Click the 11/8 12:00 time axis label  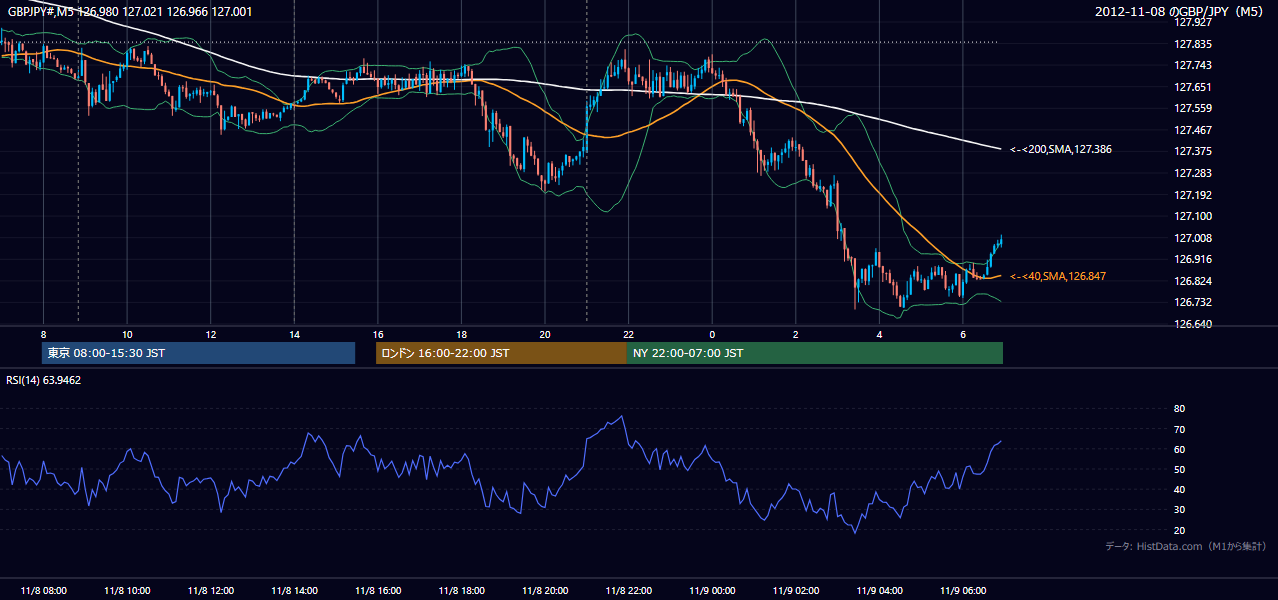(210, 590)
